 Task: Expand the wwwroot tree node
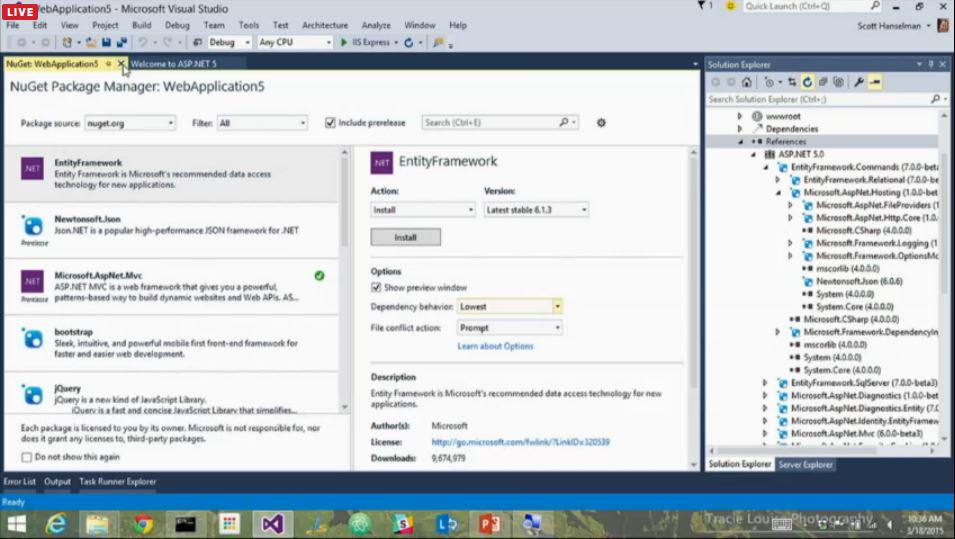739,116
